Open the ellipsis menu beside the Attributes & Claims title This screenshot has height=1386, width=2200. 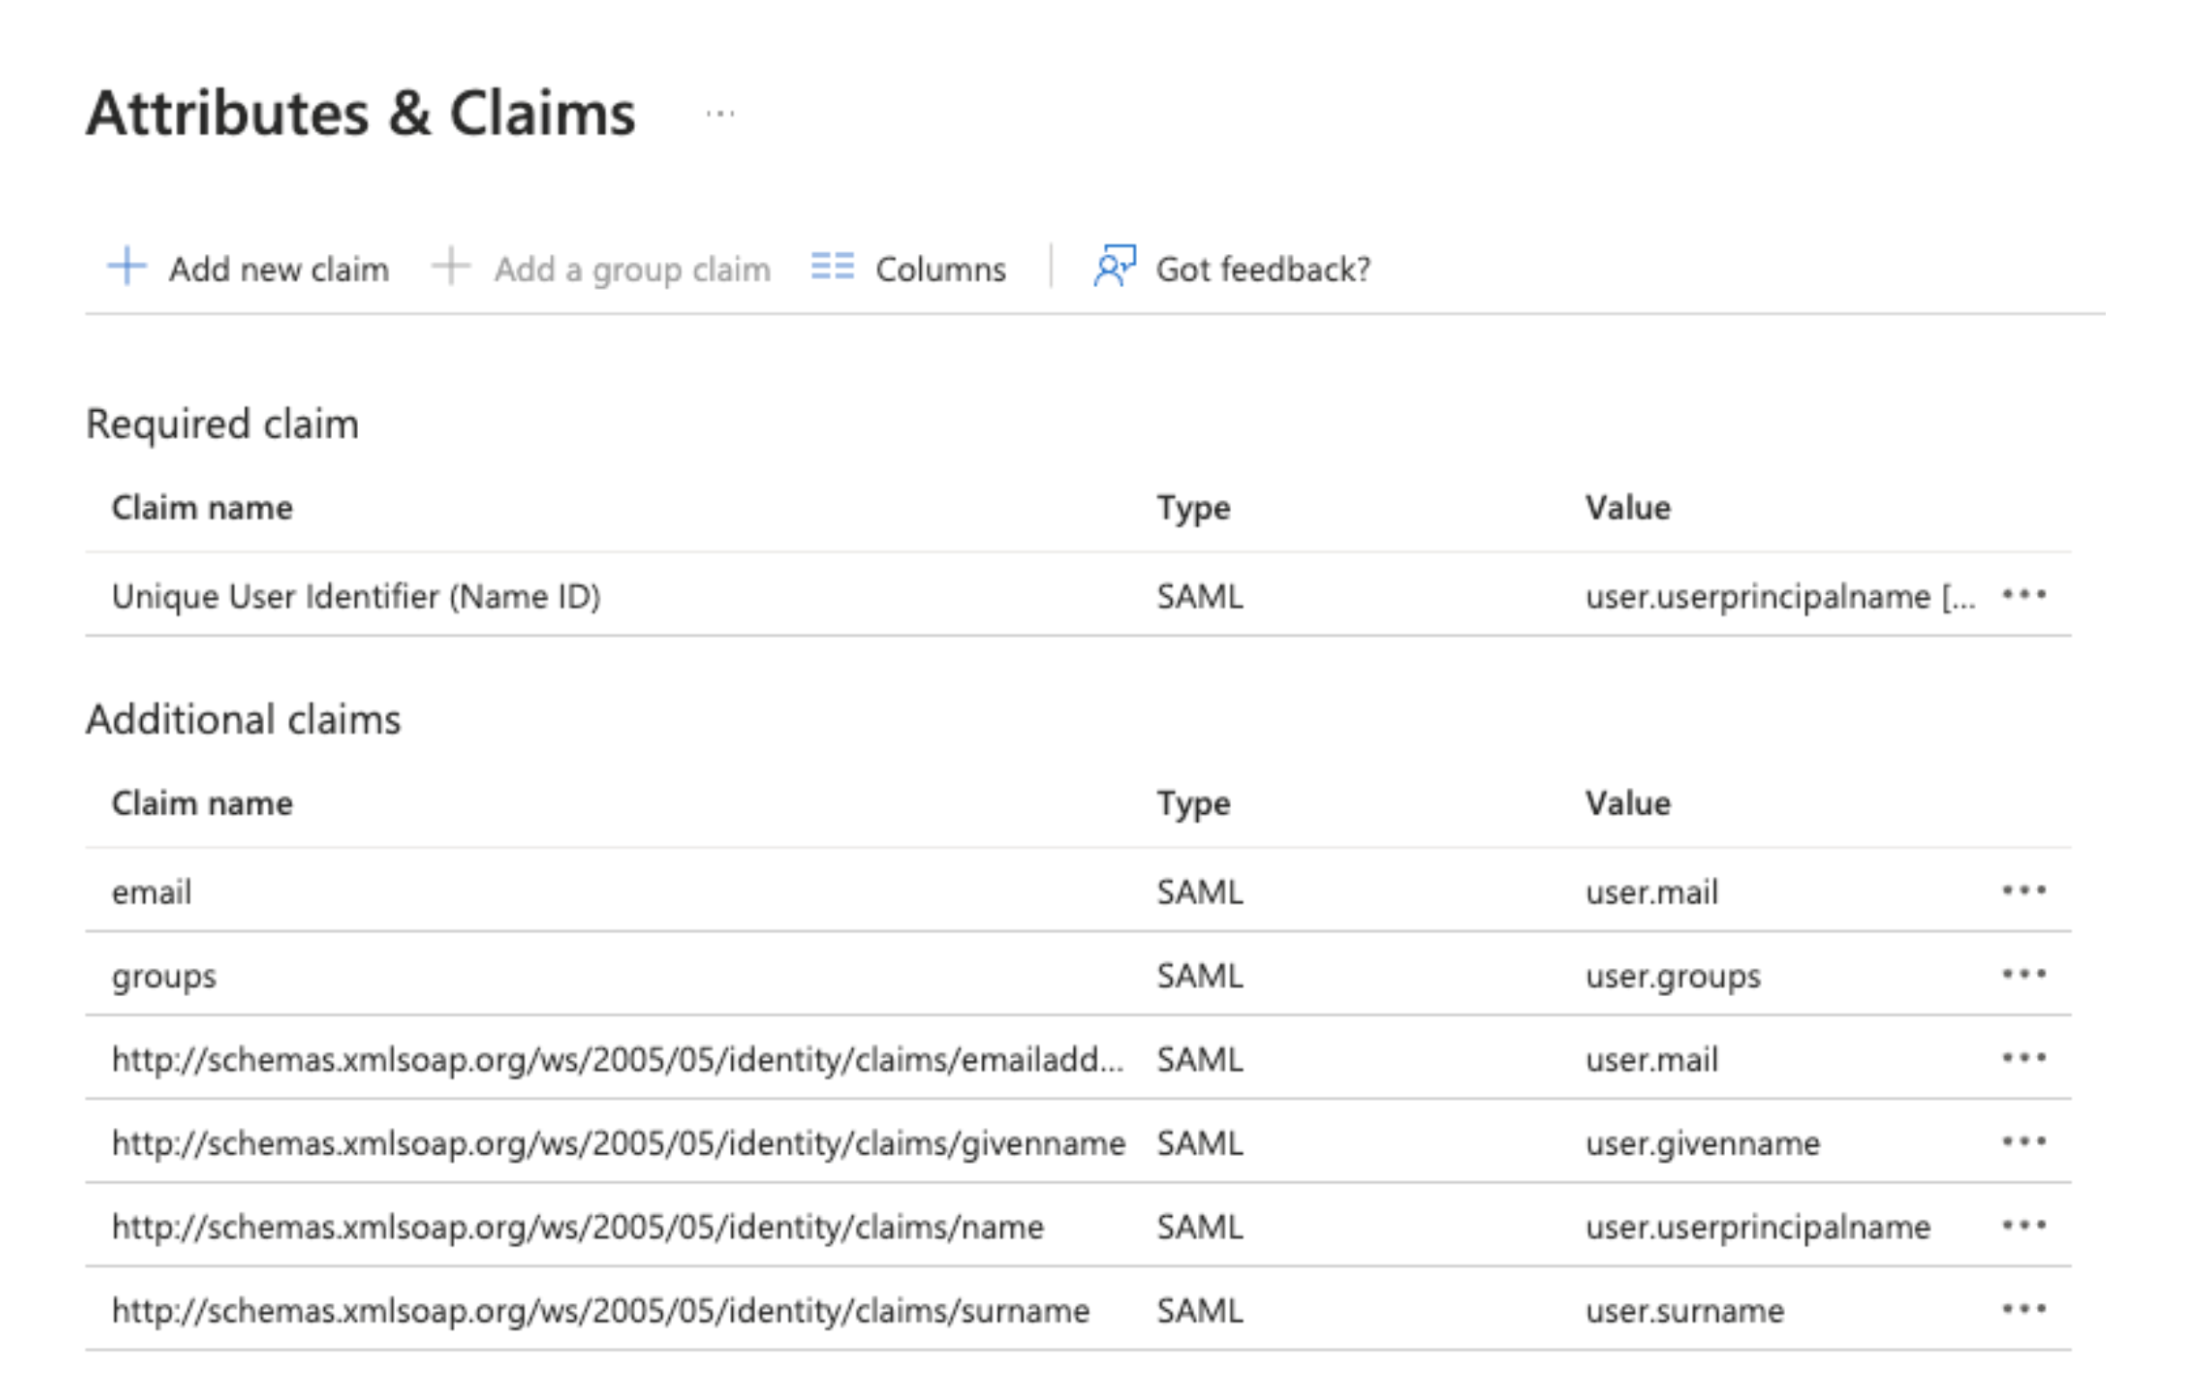click(x=720, y=113)
